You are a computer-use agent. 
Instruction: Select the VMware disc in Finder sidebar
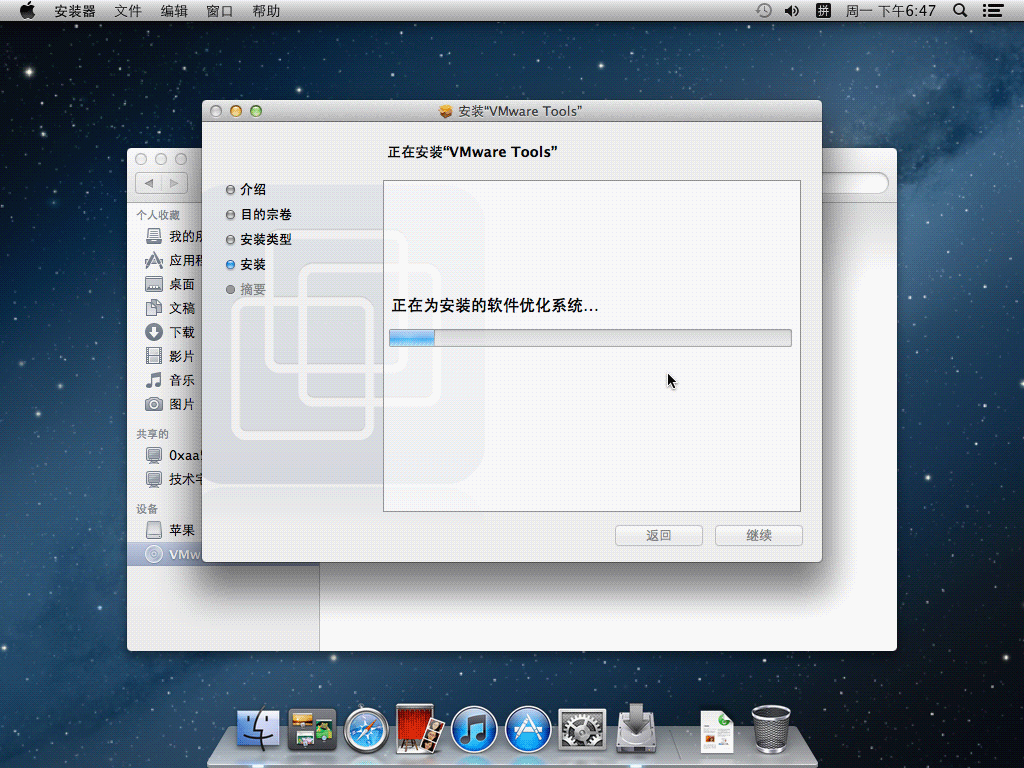click(x=165, y=554)
